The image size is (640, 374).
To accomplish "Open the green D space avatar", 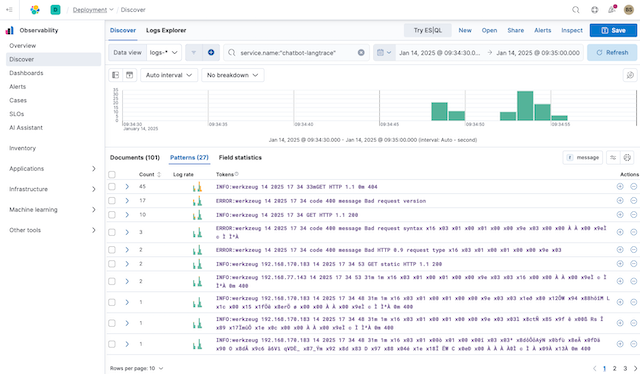I will (x=56, y=10).
